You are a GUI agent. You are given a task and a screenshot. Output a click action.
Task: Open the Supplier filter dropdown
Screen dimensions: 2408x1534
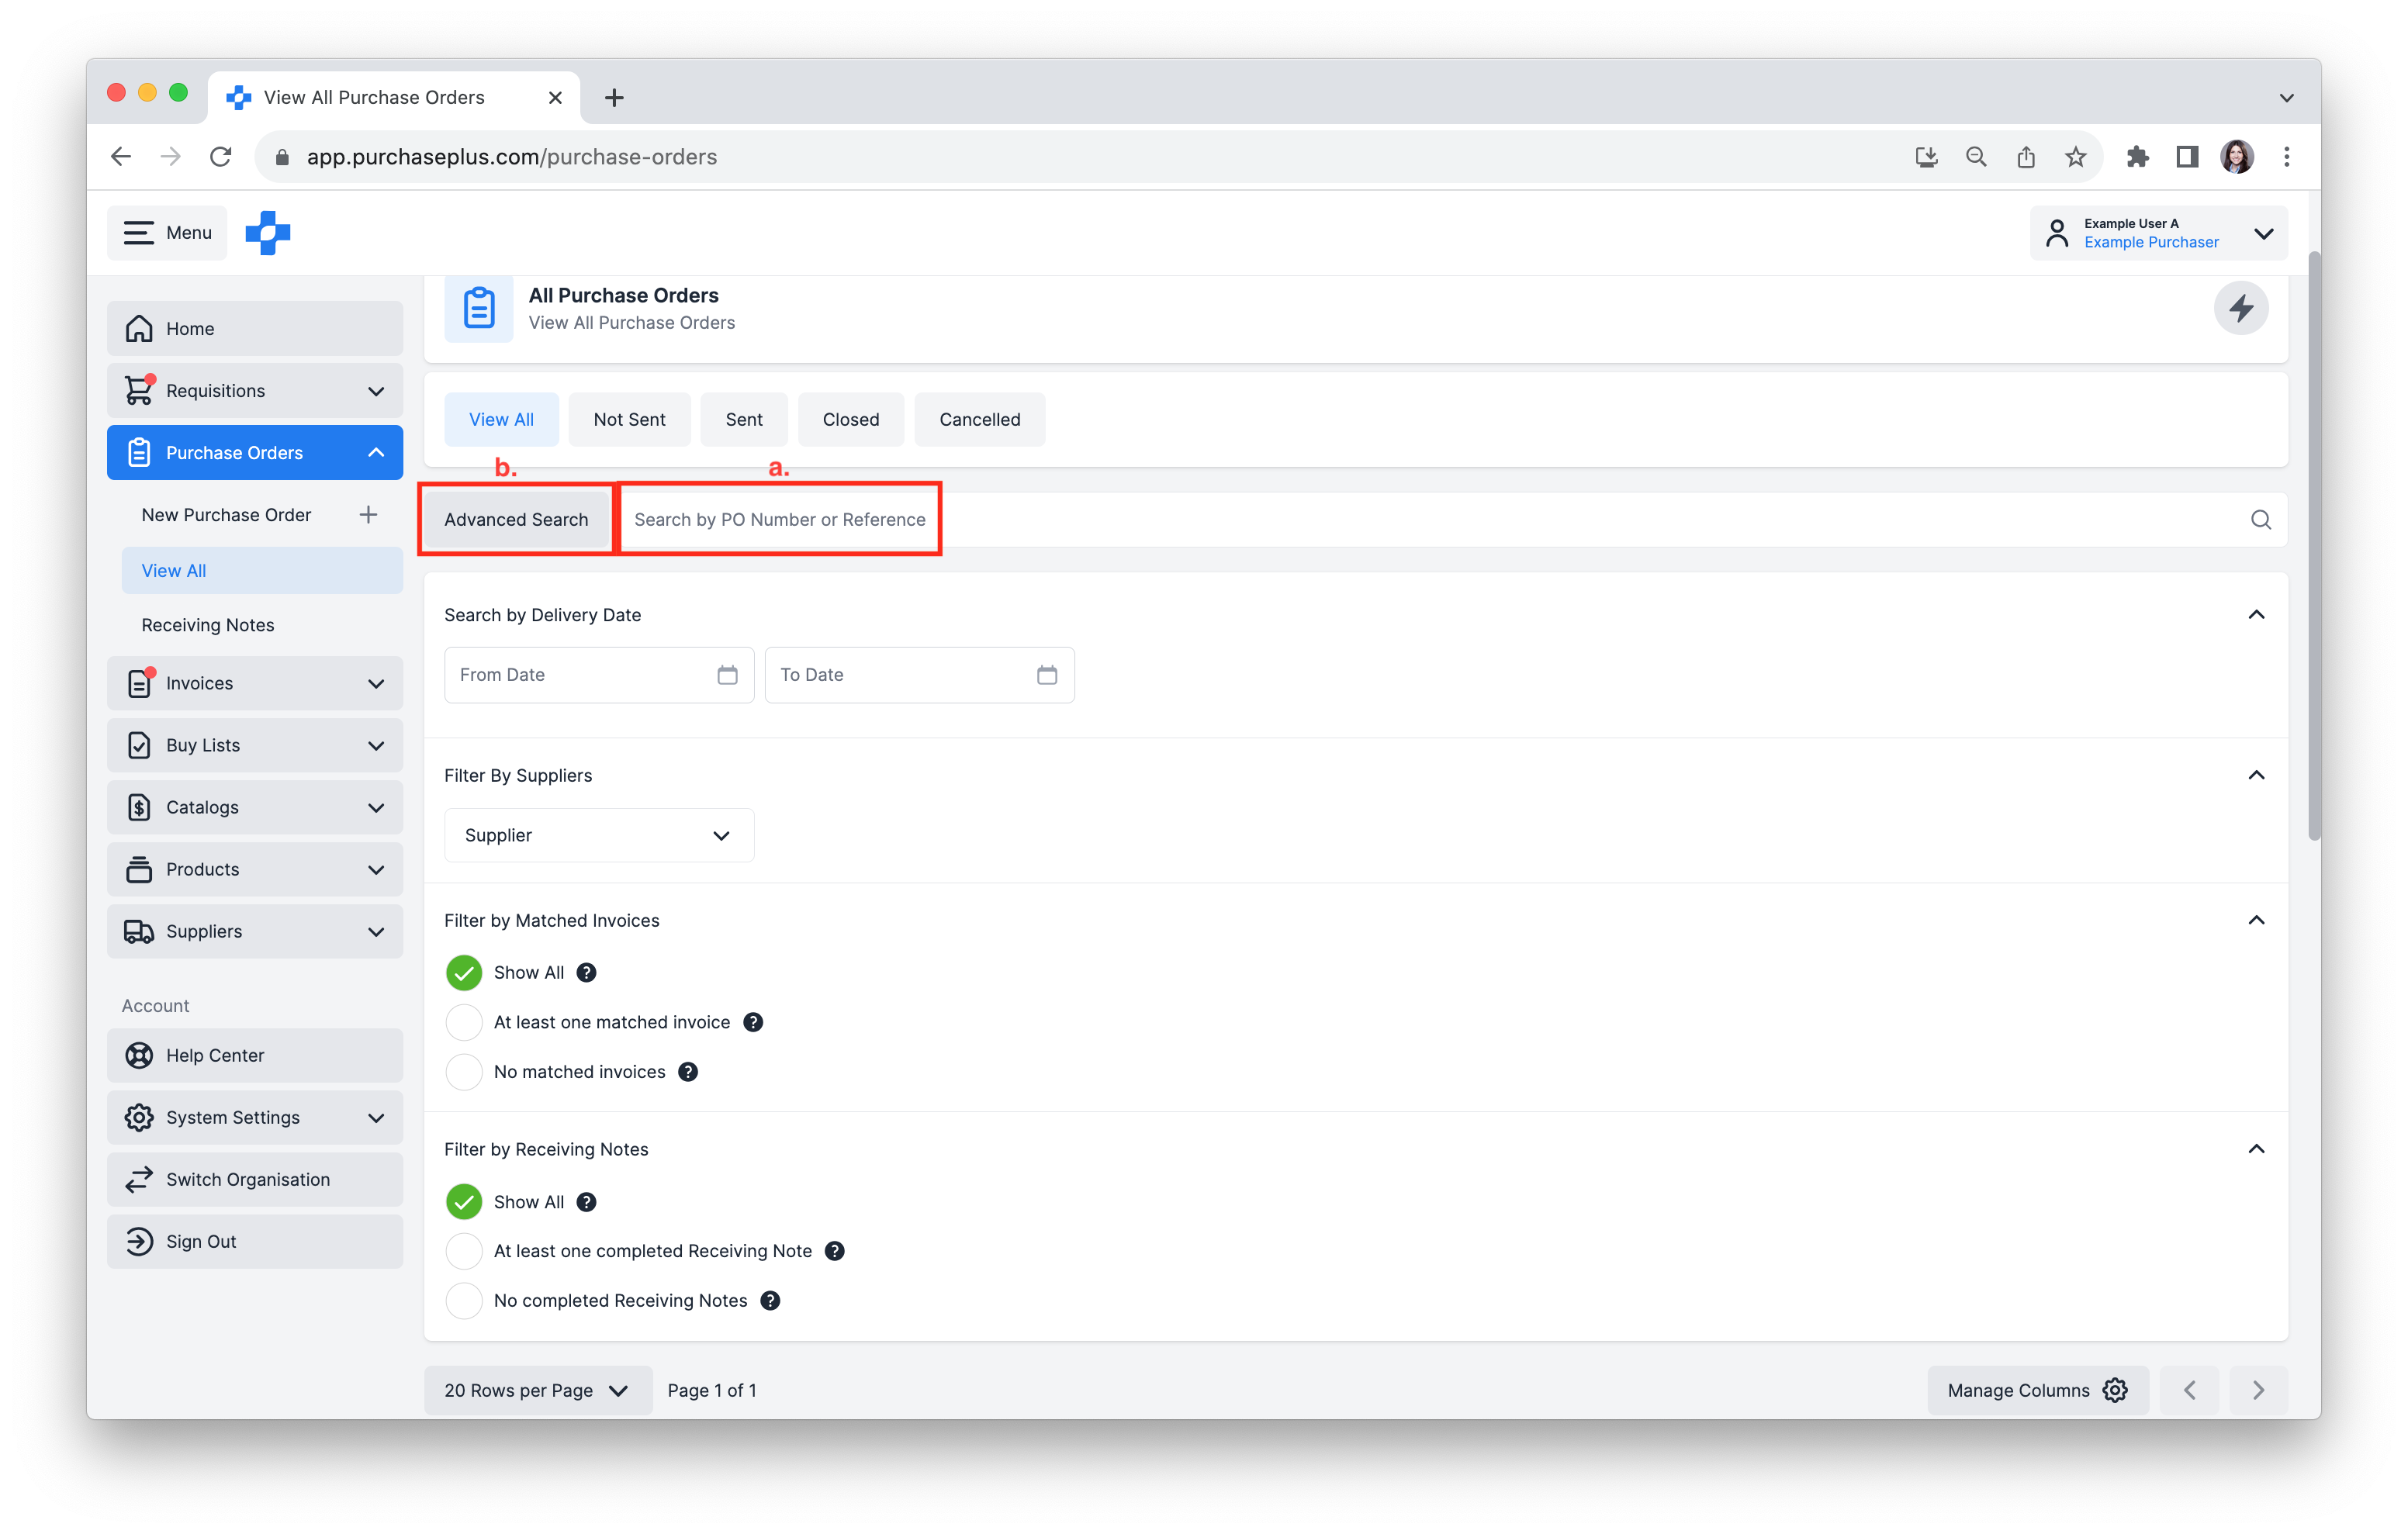pyautogui.click(x=598, y=834)
